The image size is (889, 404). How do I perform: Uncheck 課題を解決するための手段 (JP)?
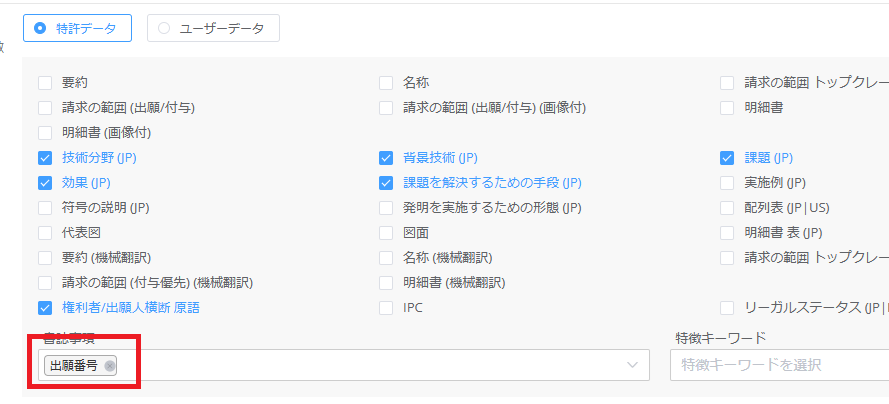click(386, 183)
